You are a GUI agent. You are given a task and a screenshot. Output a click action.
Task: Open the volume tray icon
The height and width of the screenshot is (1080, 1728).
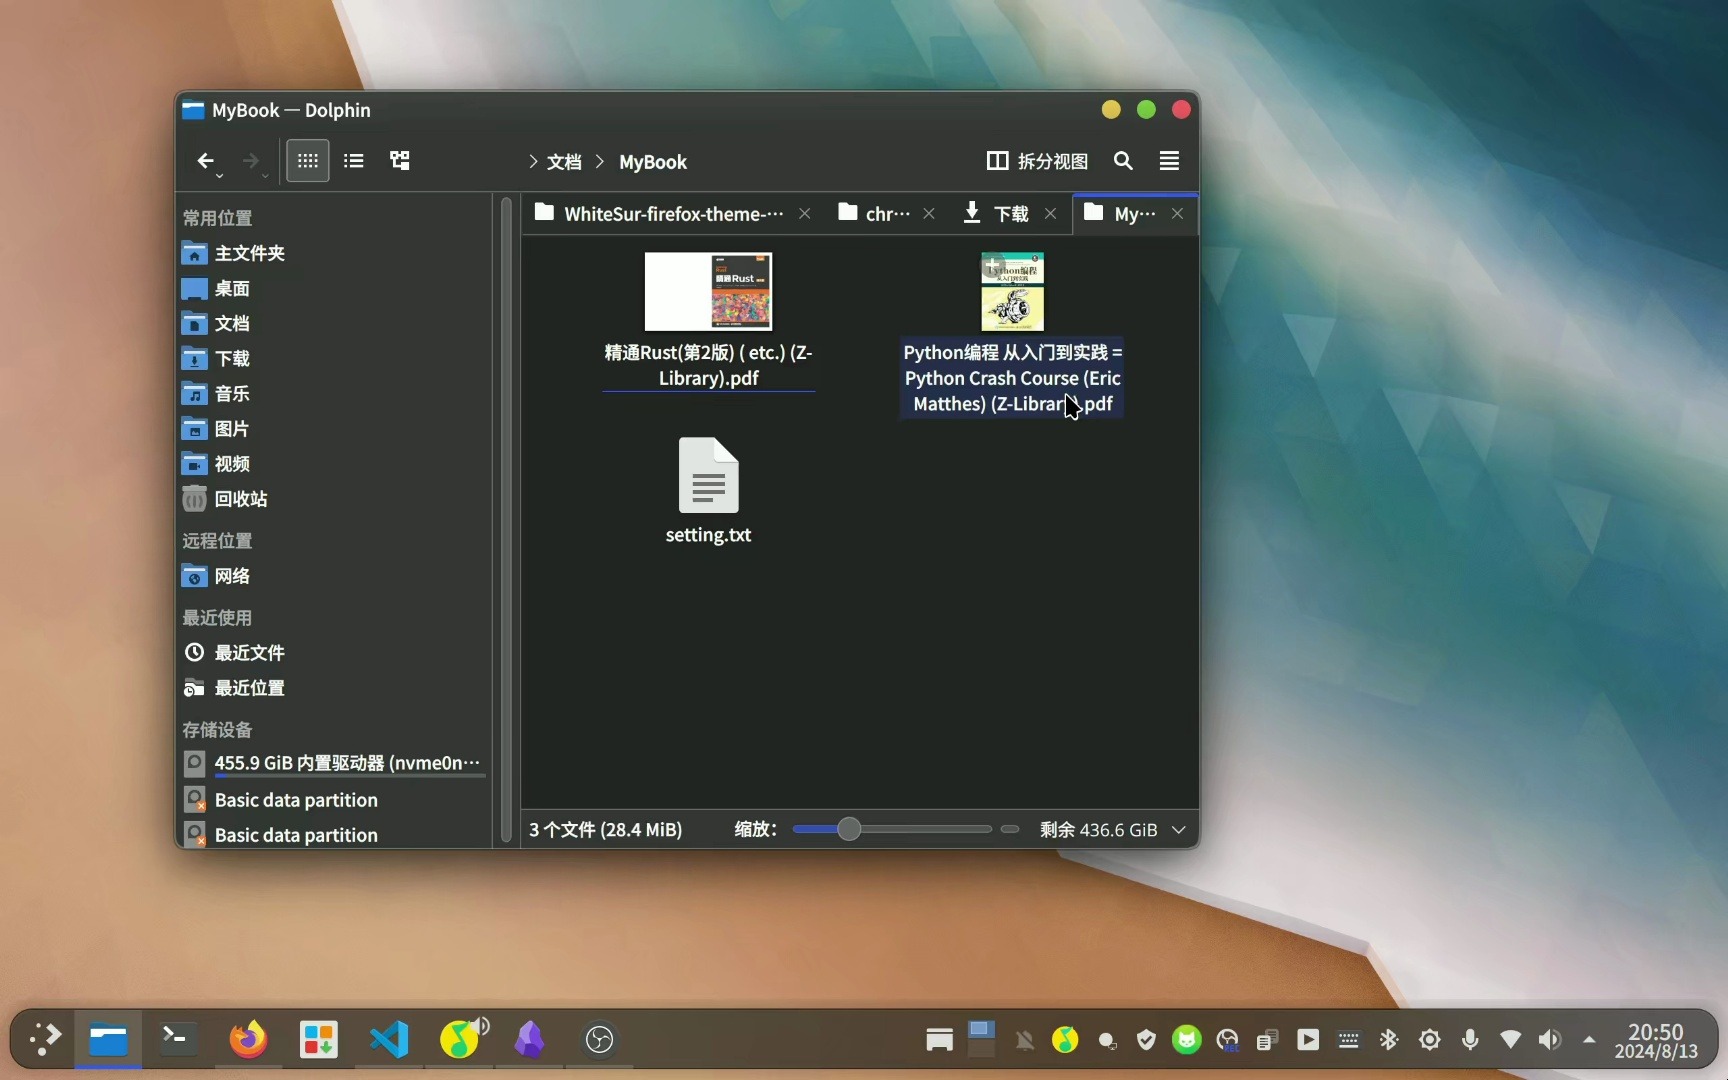pos(1550,1040)
